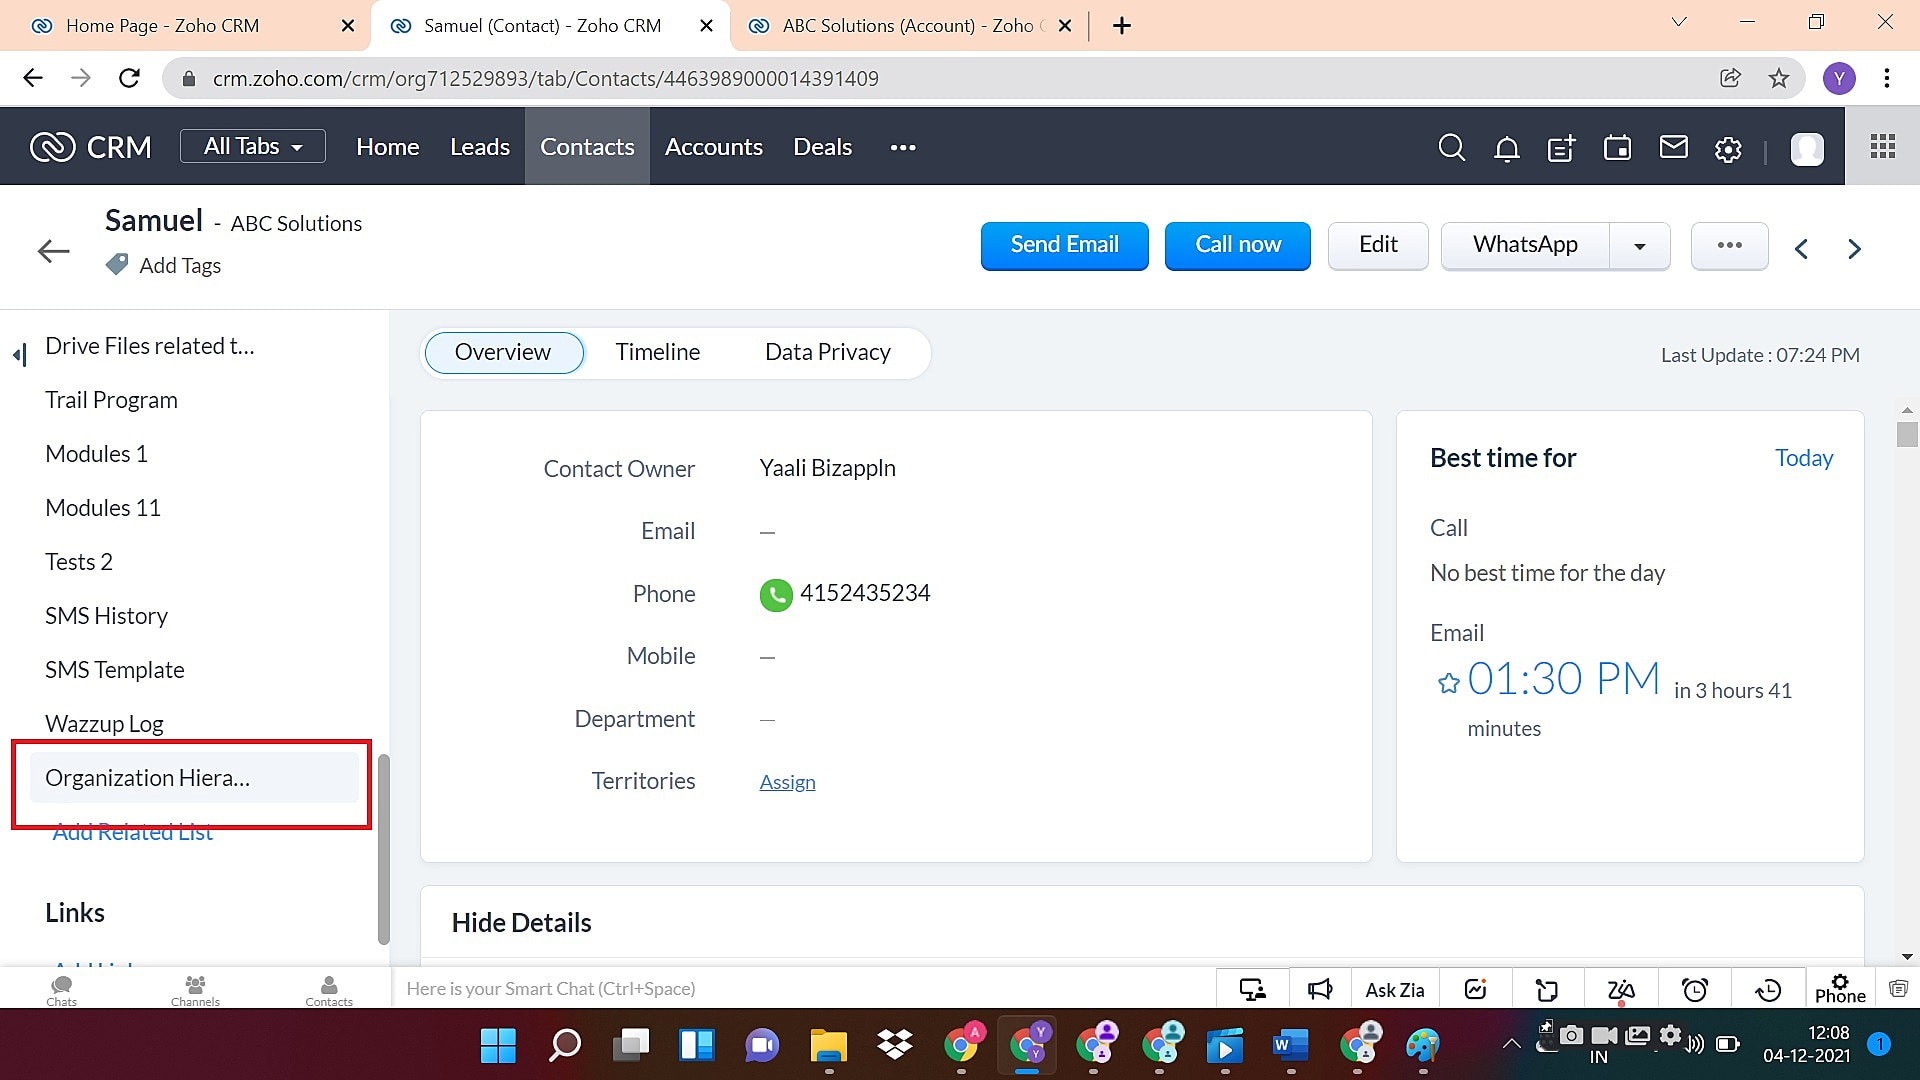
Task: Click the Call now icon button
Action: (1237, 244)
